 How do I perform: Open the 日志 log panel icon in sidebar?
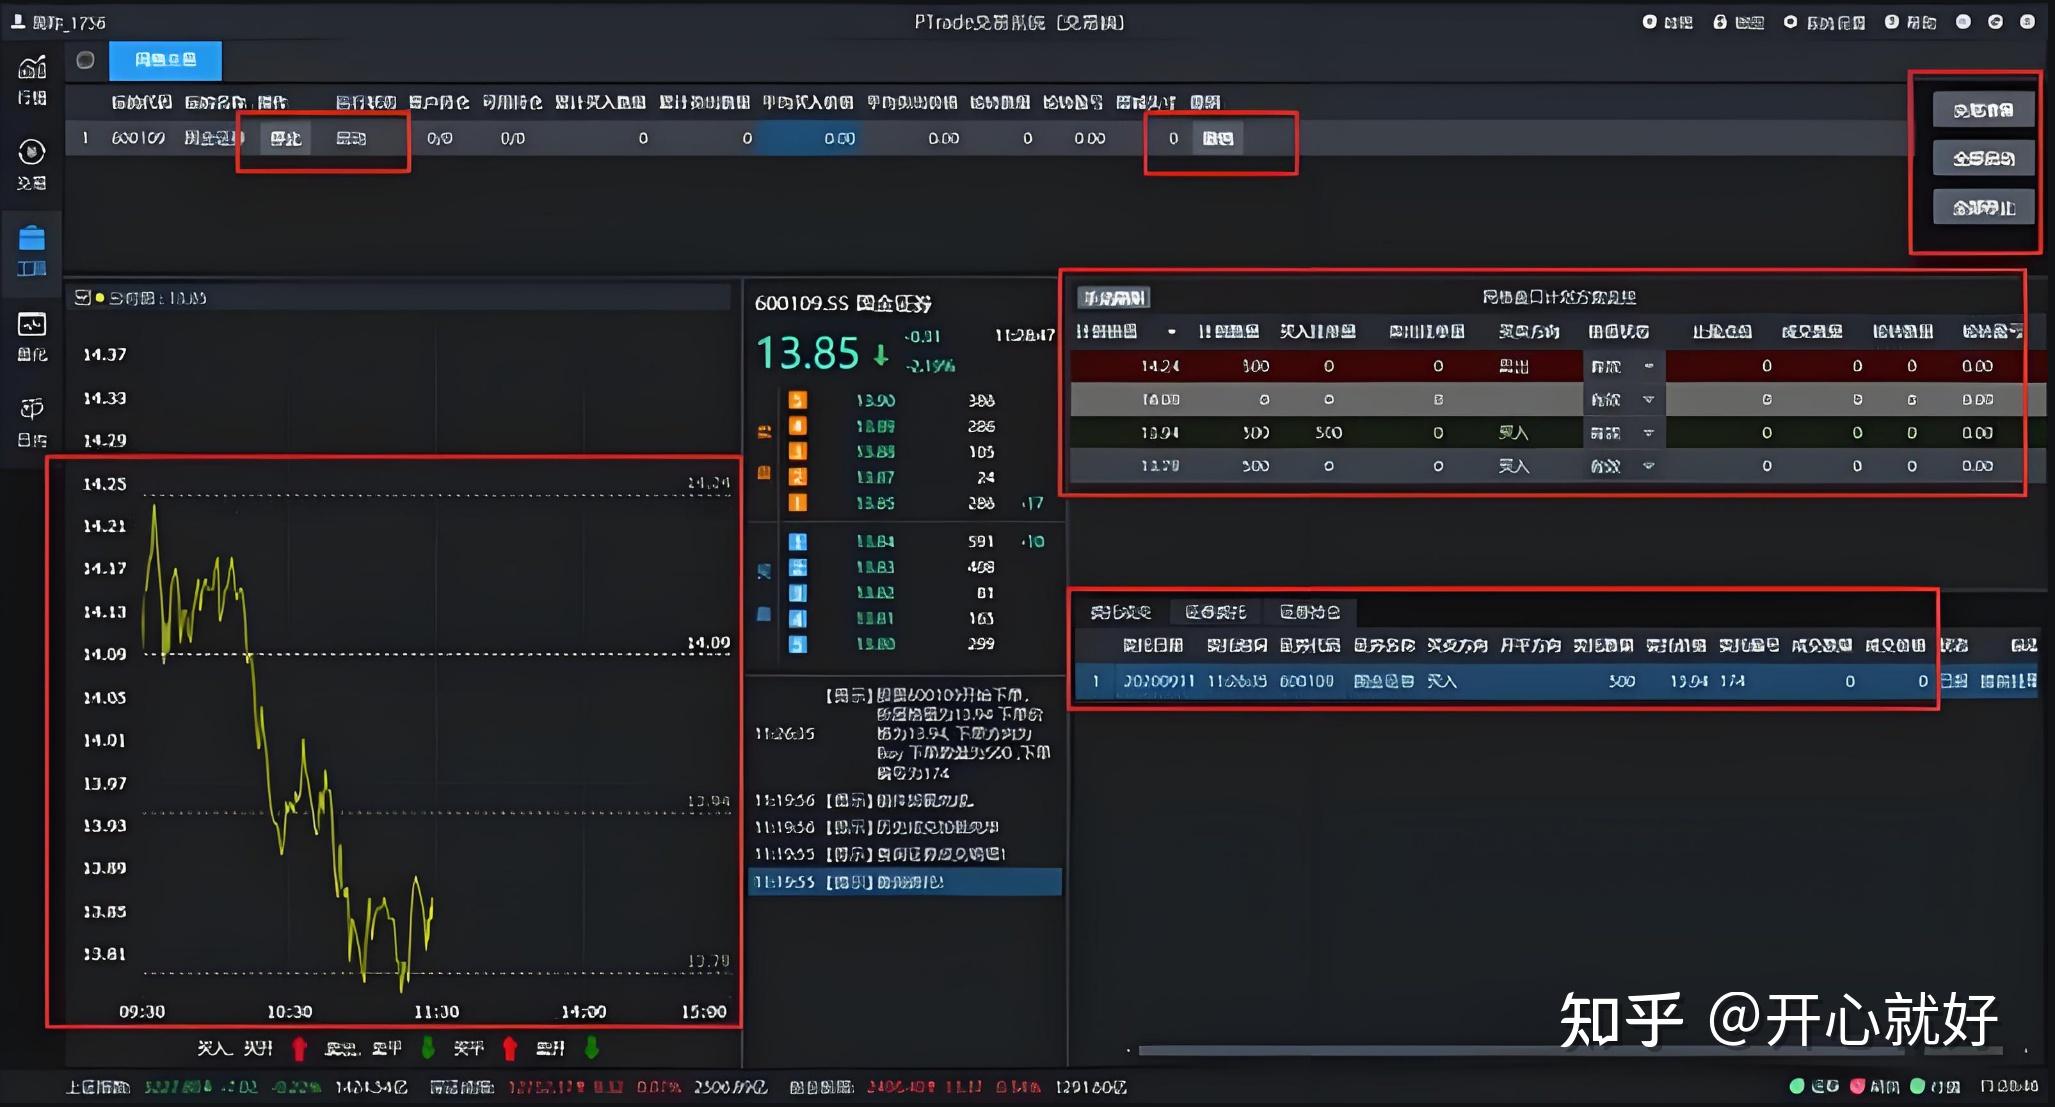31,413
